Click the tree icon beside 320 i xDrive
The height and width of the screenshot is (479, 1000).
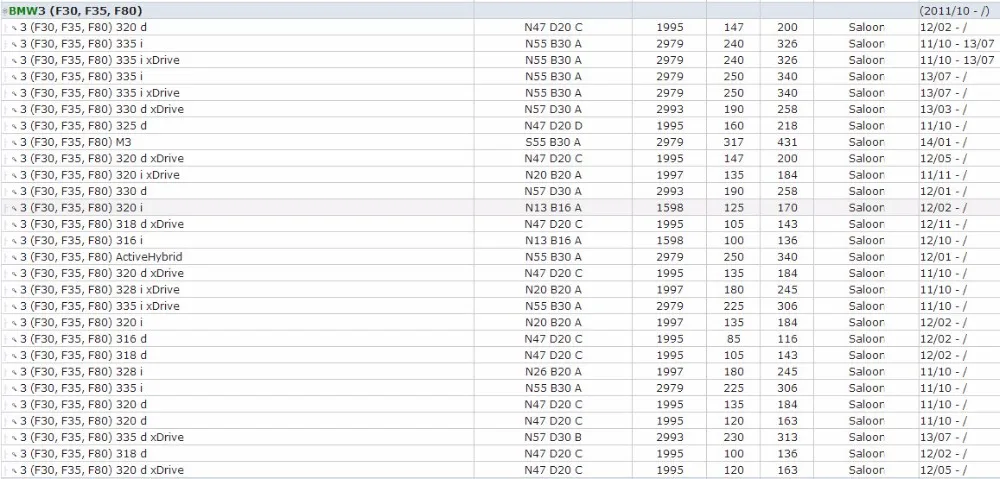(13, 175)
